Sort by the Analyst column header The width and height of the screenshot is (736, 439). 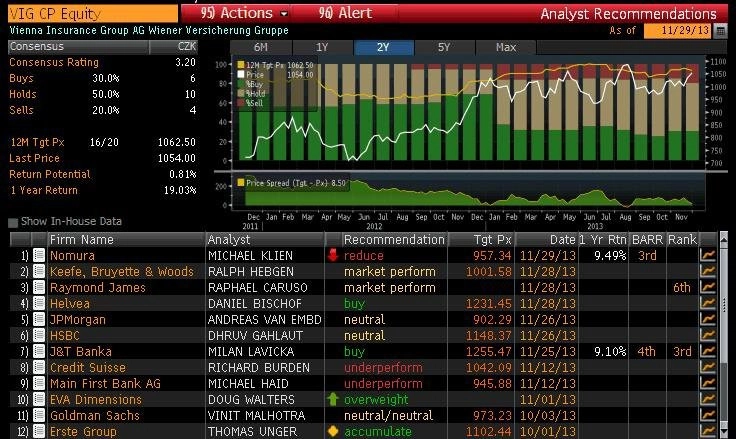tap(265, 240)
